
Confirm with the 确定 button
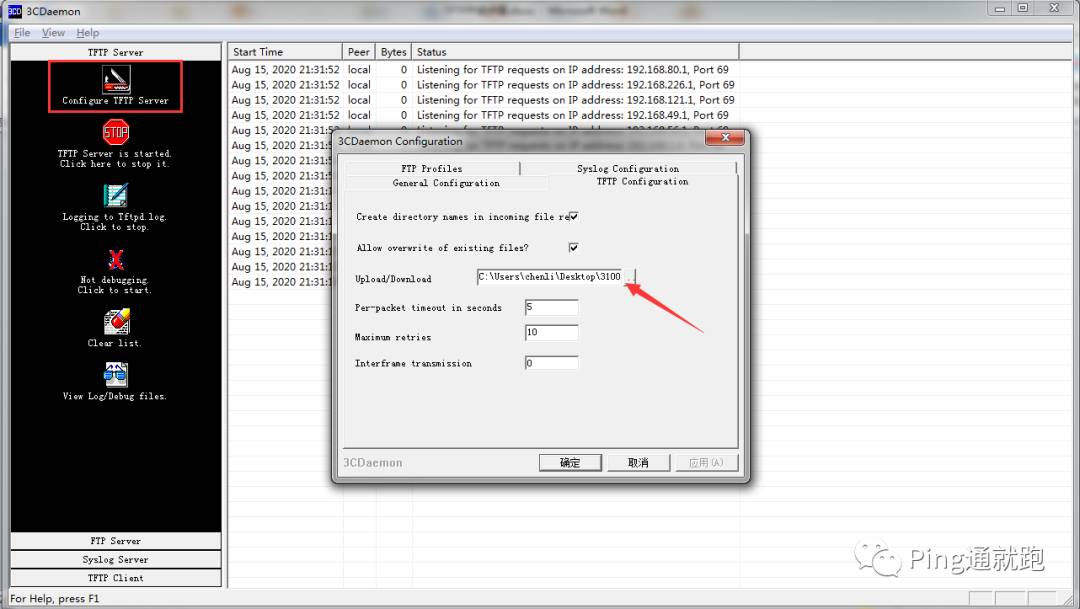click(570, 462)
